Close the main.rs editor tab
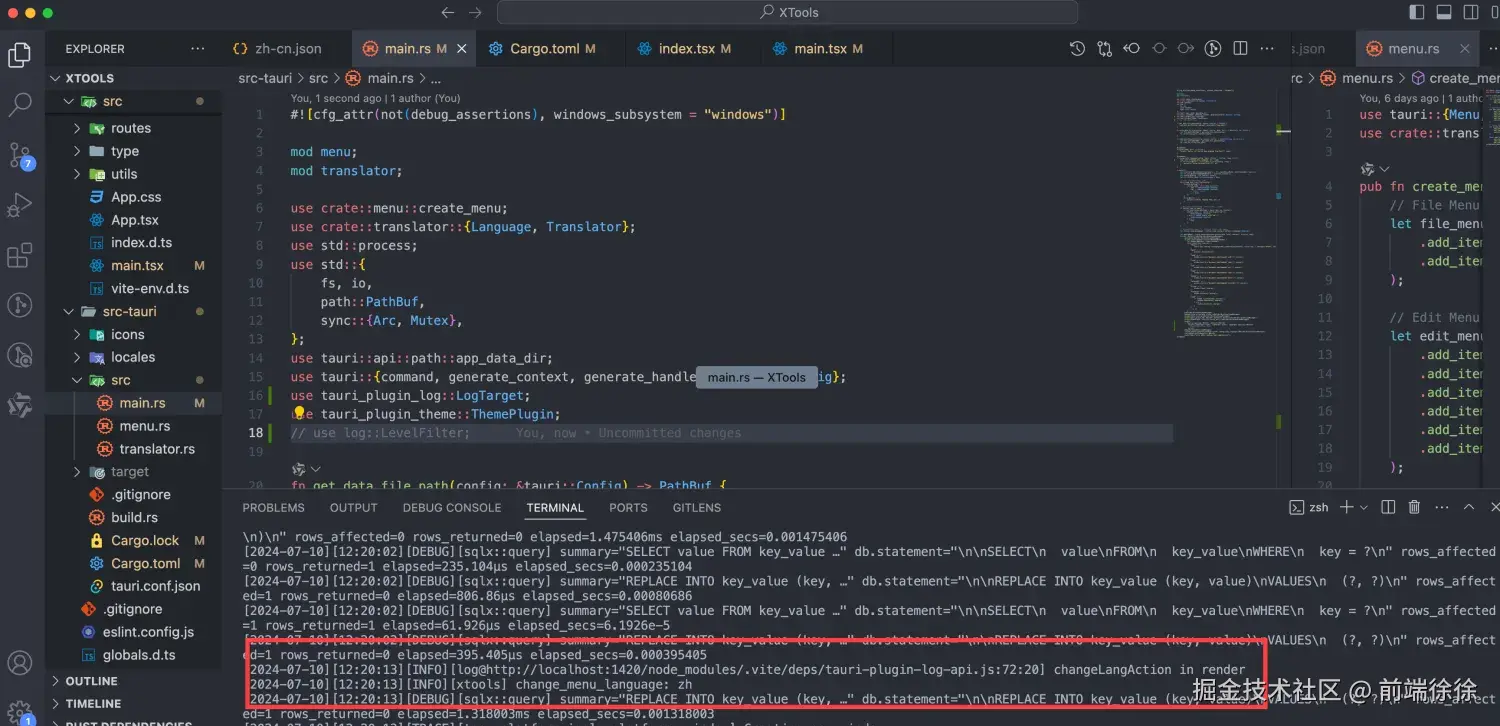 pyautogui.click(x=462, y=48)
